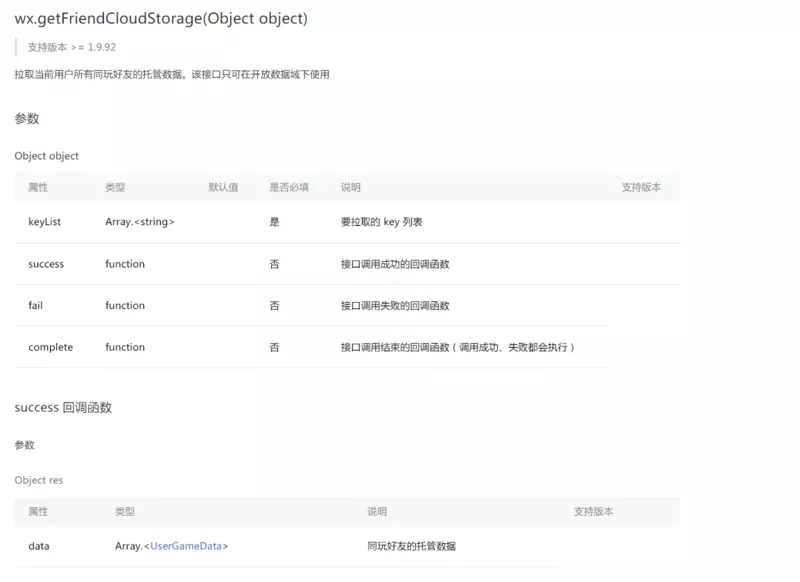
Task: Select '接口调用成功的回调函数' description
Action: pos(395,264)
